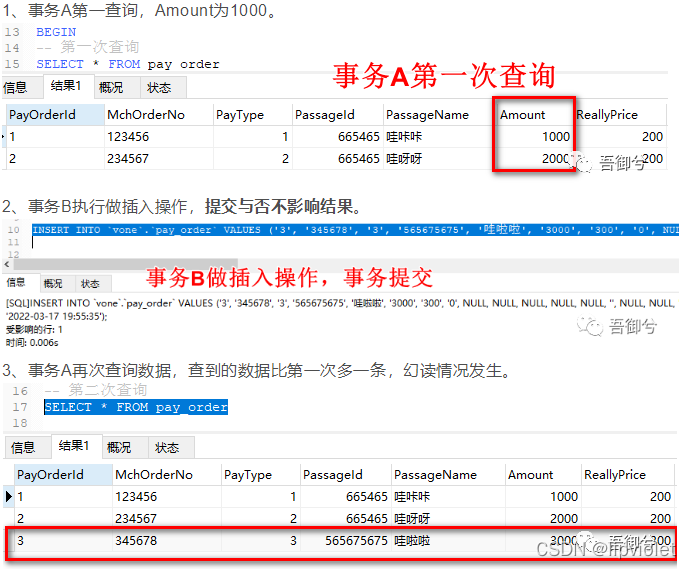Viewport: 692px width, 569px height.
Task: Click highlighted SELECT statement on line 17
Action: [x=136, y=407]
